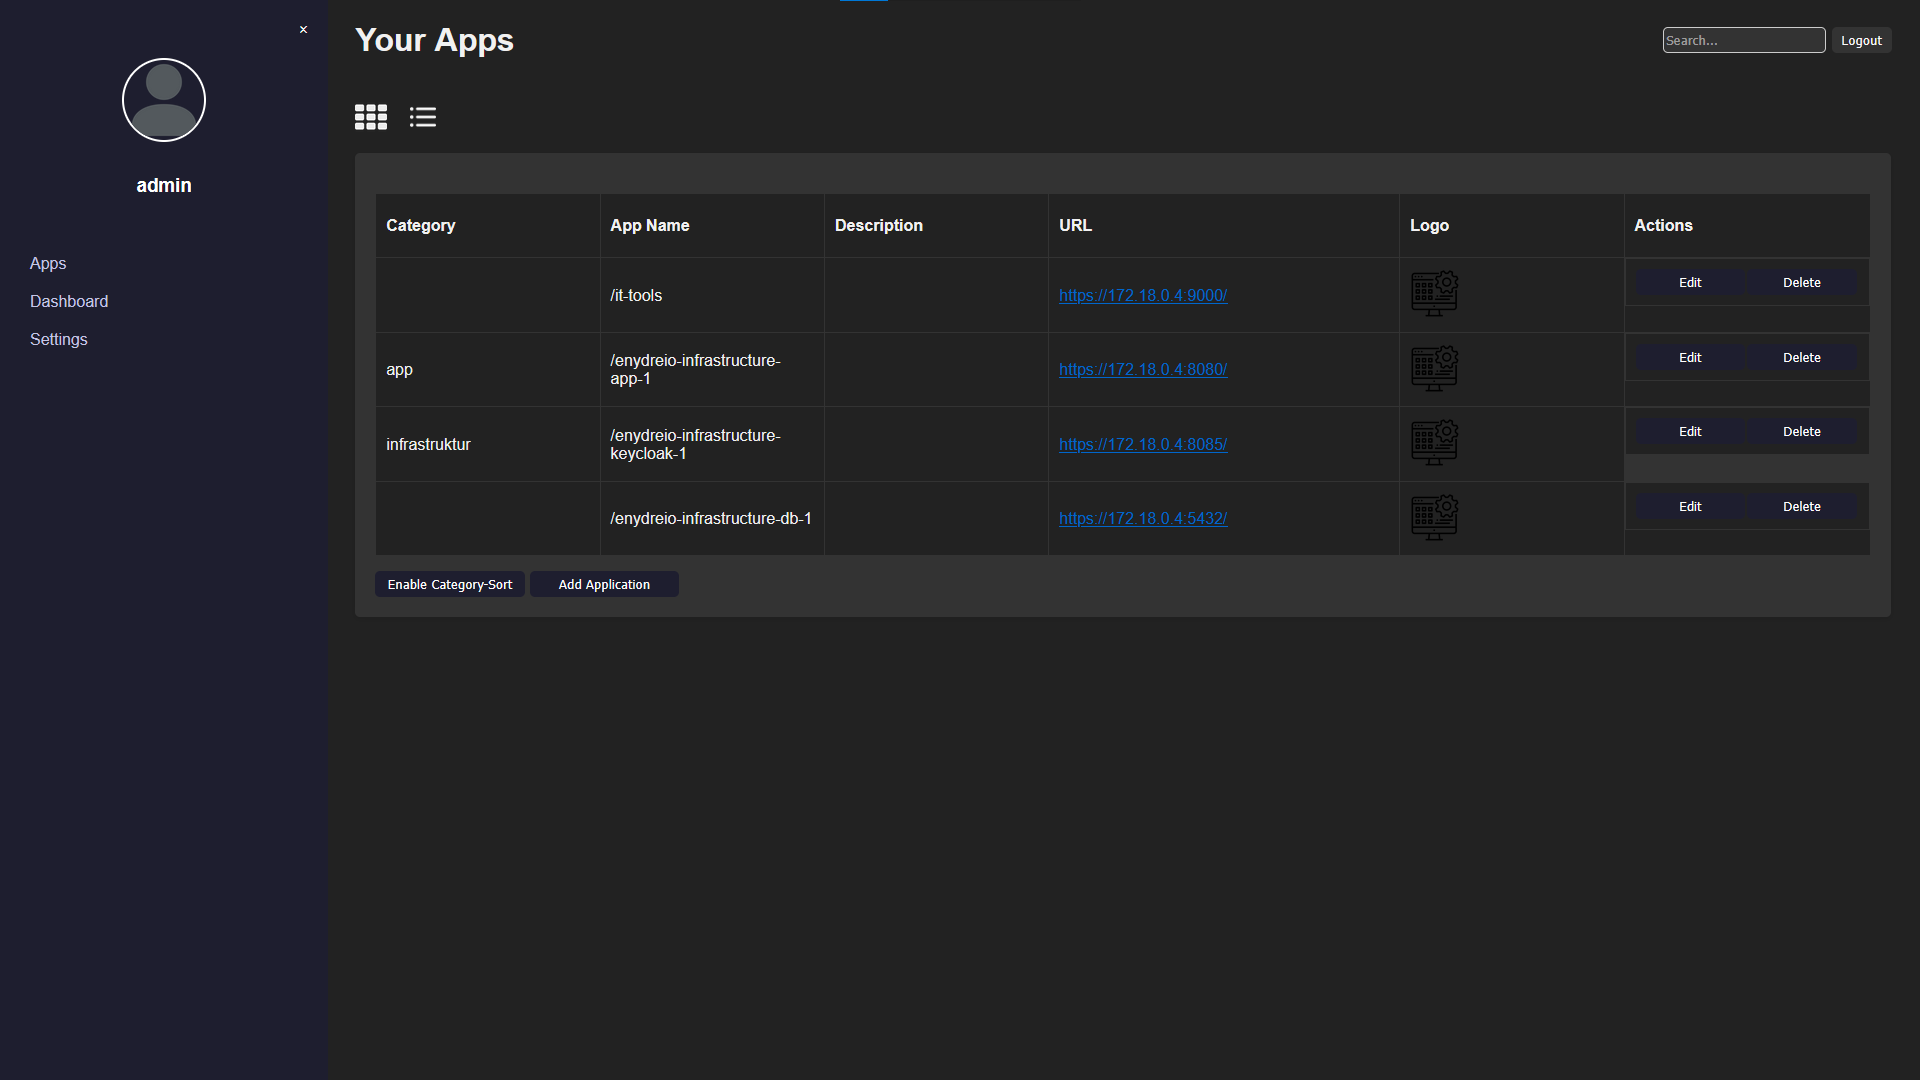Click the logo icon for enydreio-infrastructure-app-1
Screen dimensions: 1920x1080
(x=1434, y=369)
